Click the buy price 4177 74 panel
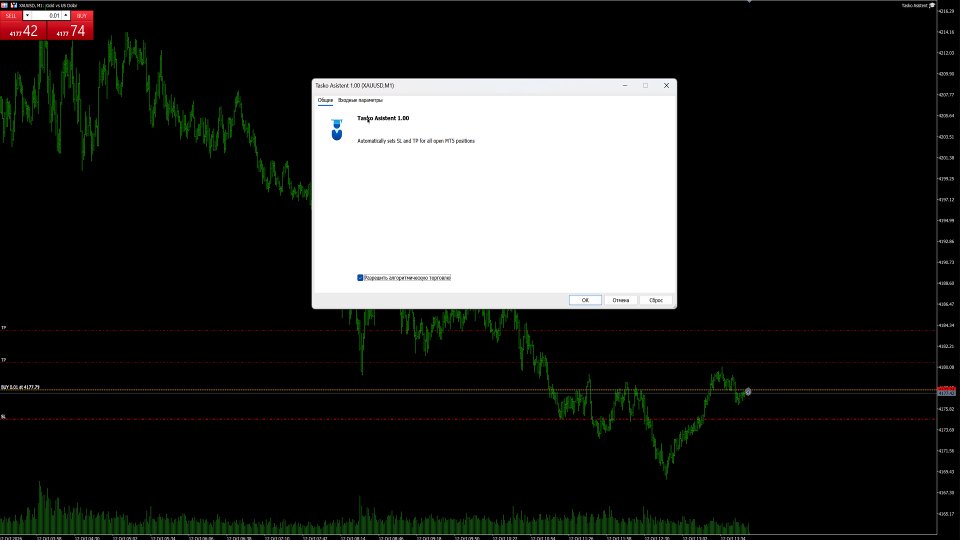 click(x=70, y=31)
